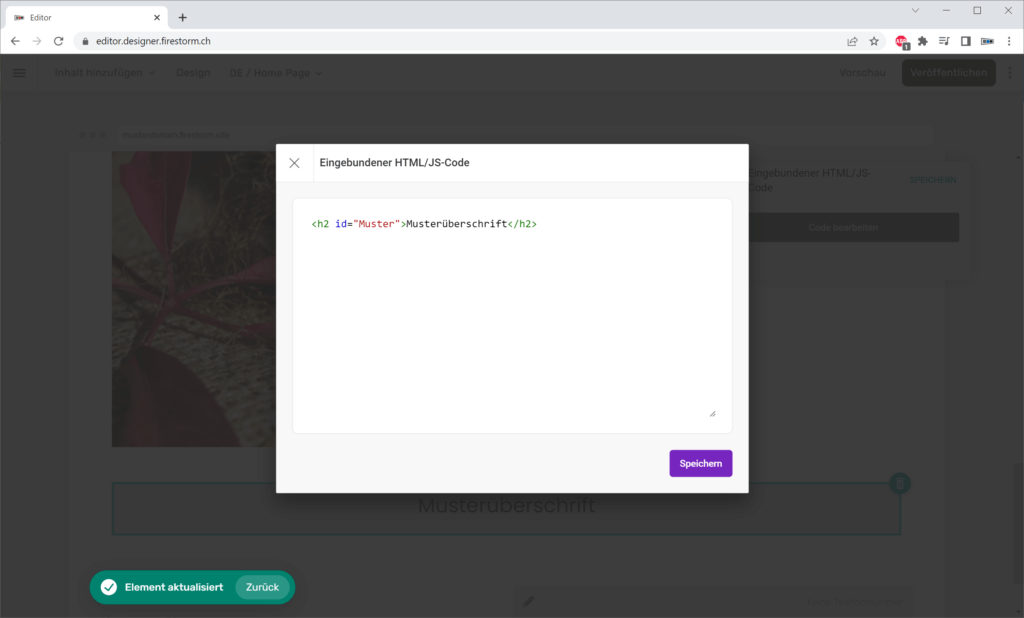Expand the Inhalt hinzufügen dropdown
Screen dimensions: 1024x618
pos(105,73)
